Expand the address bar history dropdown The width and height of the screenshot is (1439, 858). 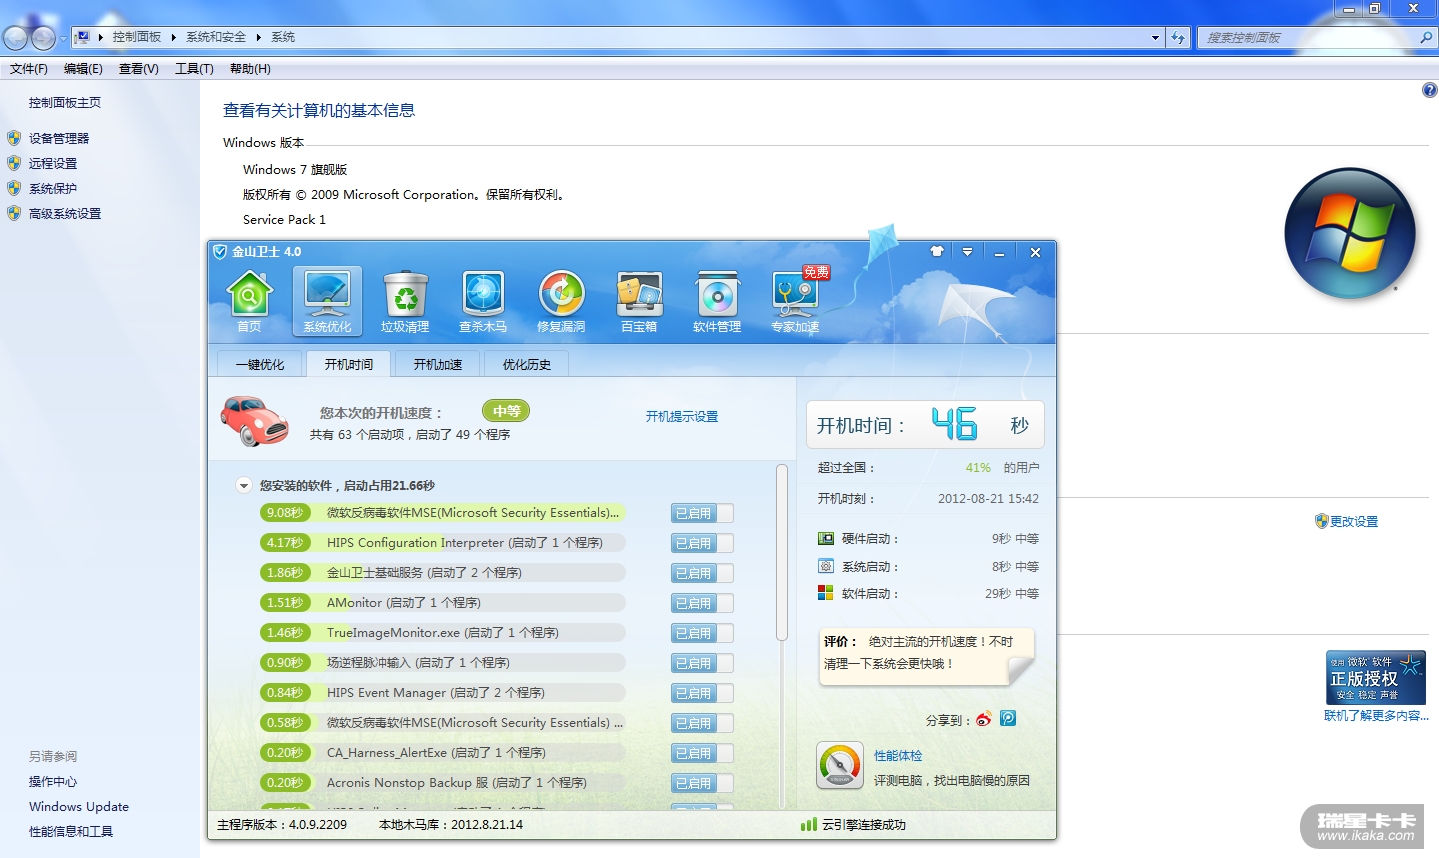tap(1155, 38)
